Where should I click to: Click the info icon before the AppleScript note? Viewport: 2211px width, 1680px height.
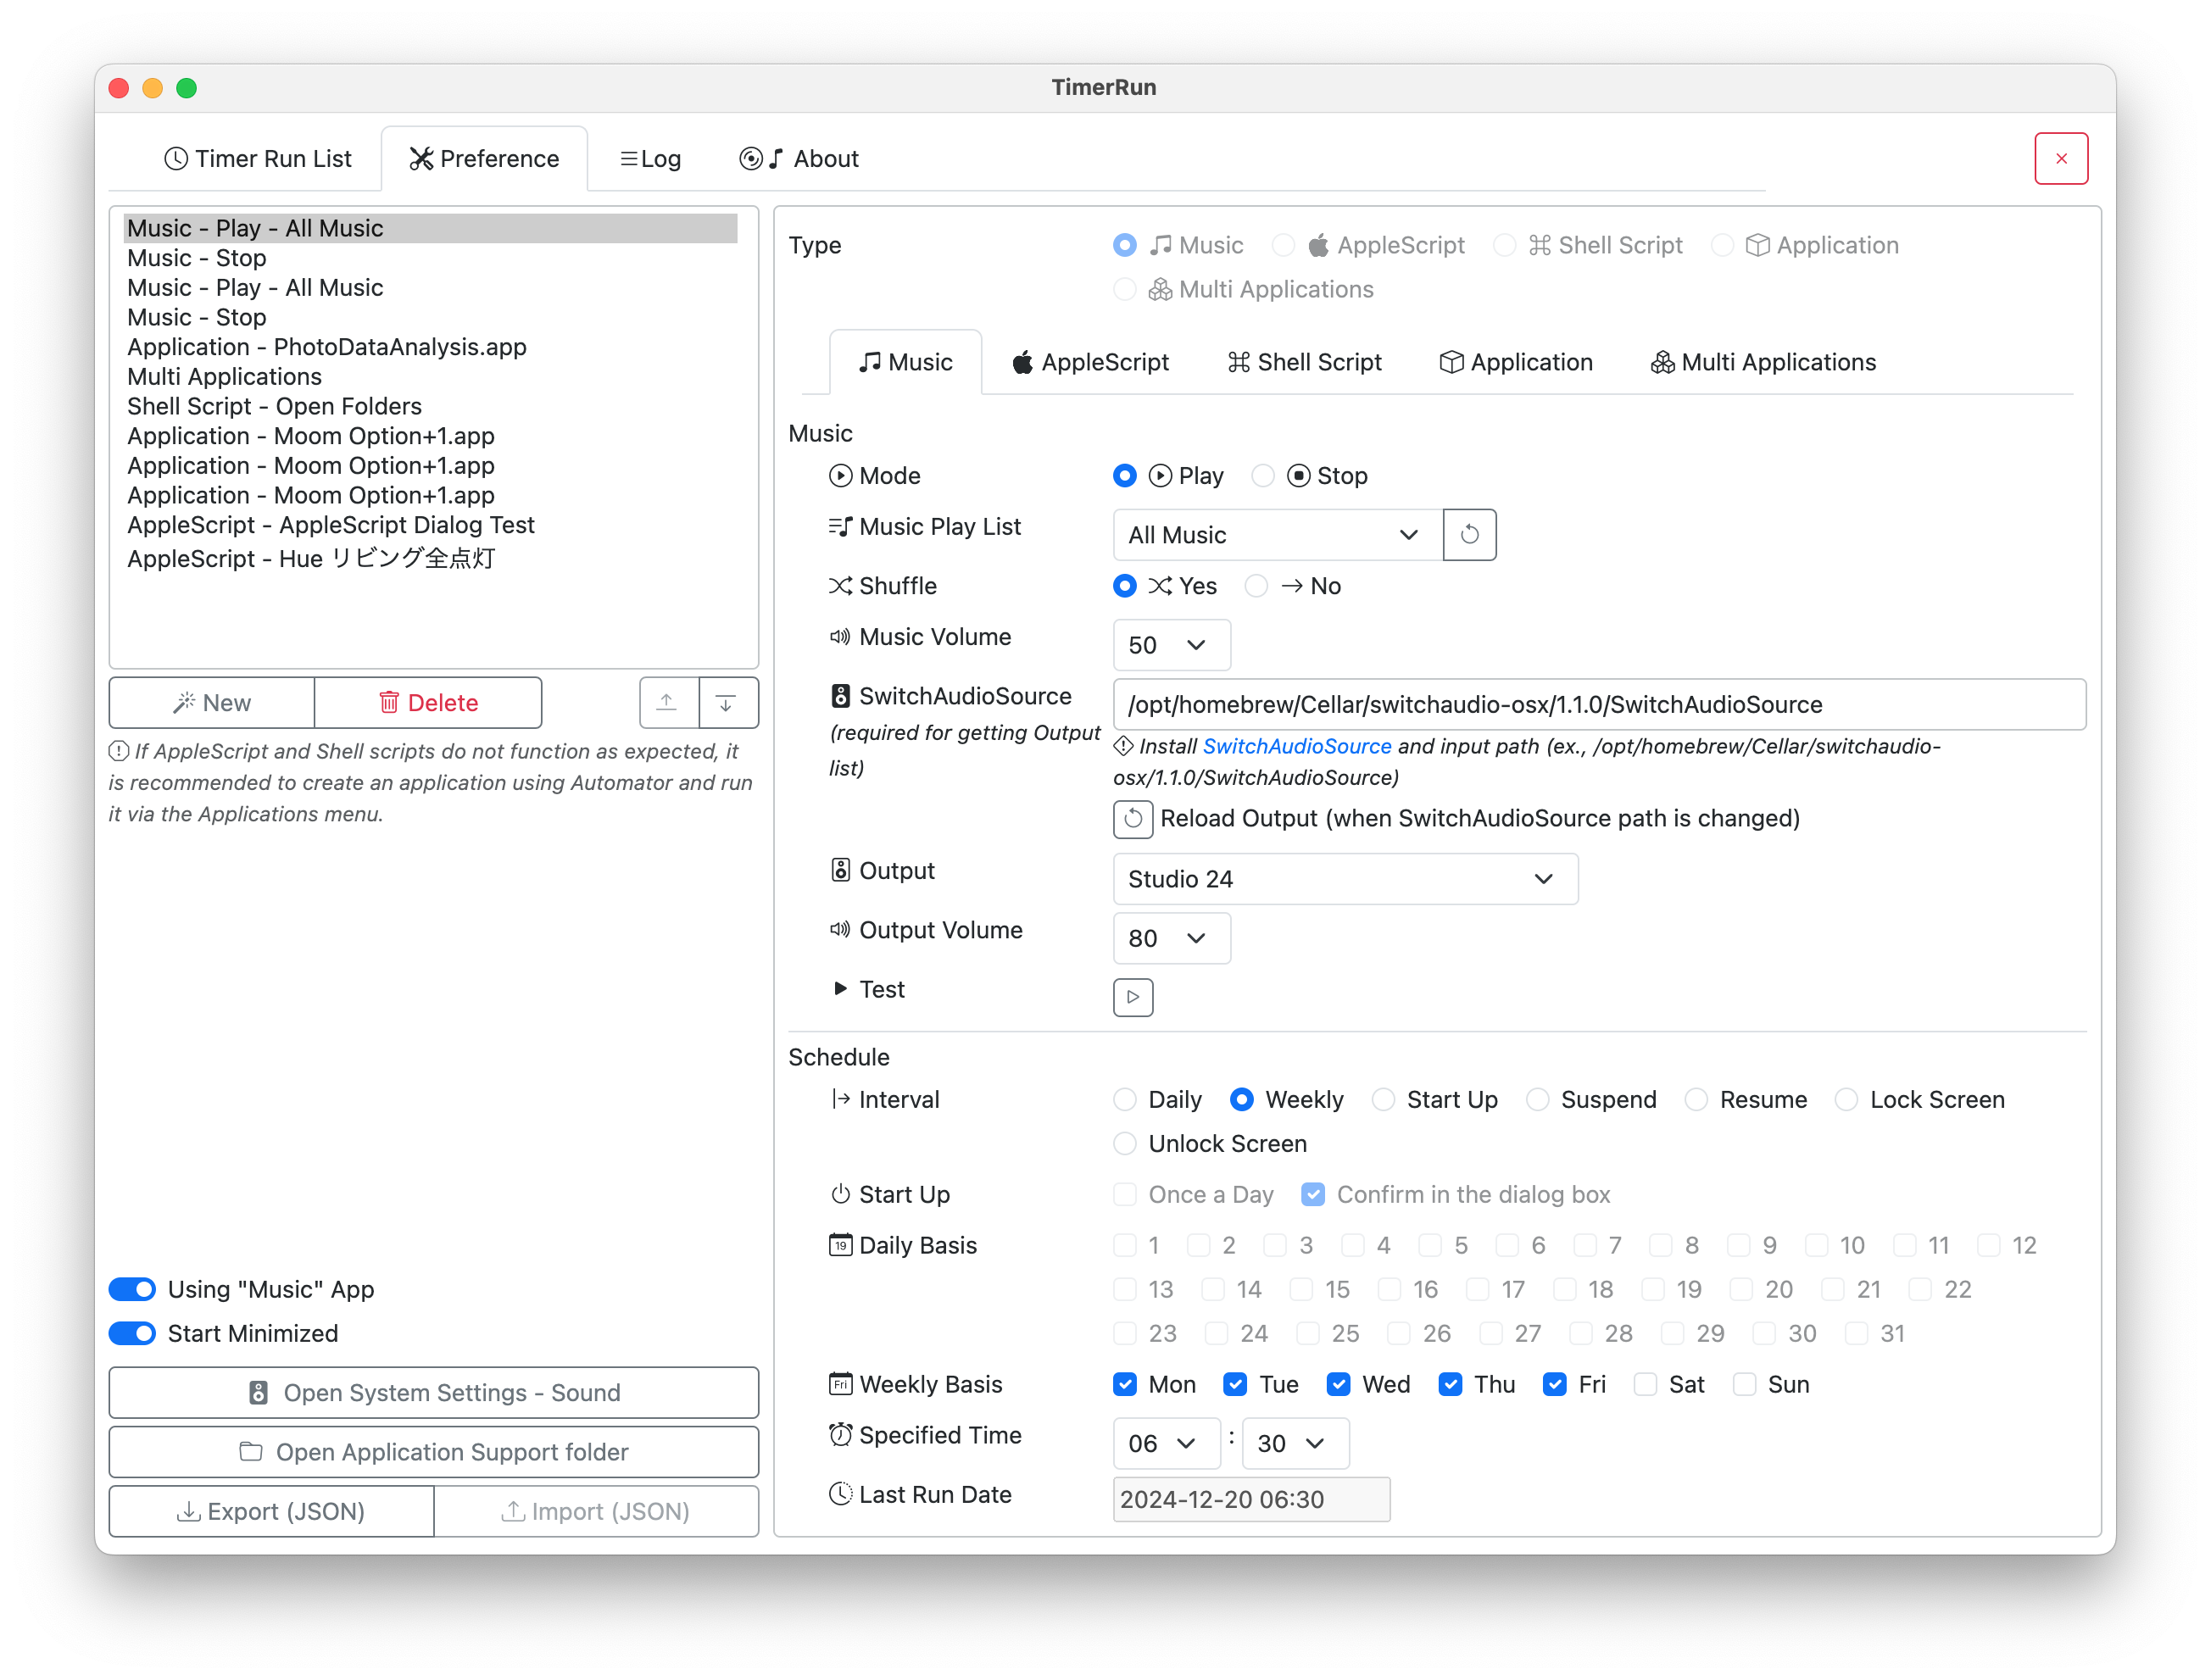[119, 751]
